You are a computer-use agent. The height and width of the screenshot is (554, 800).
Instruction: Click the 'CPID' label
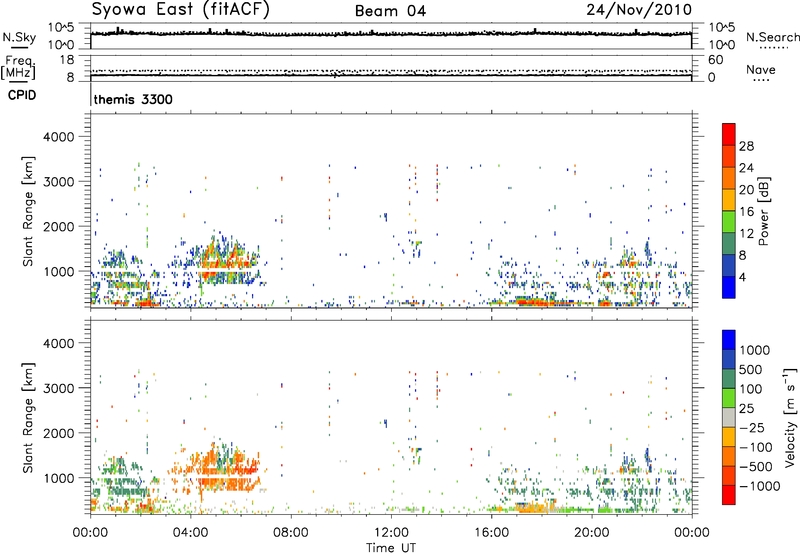click(x=22, y=95)
